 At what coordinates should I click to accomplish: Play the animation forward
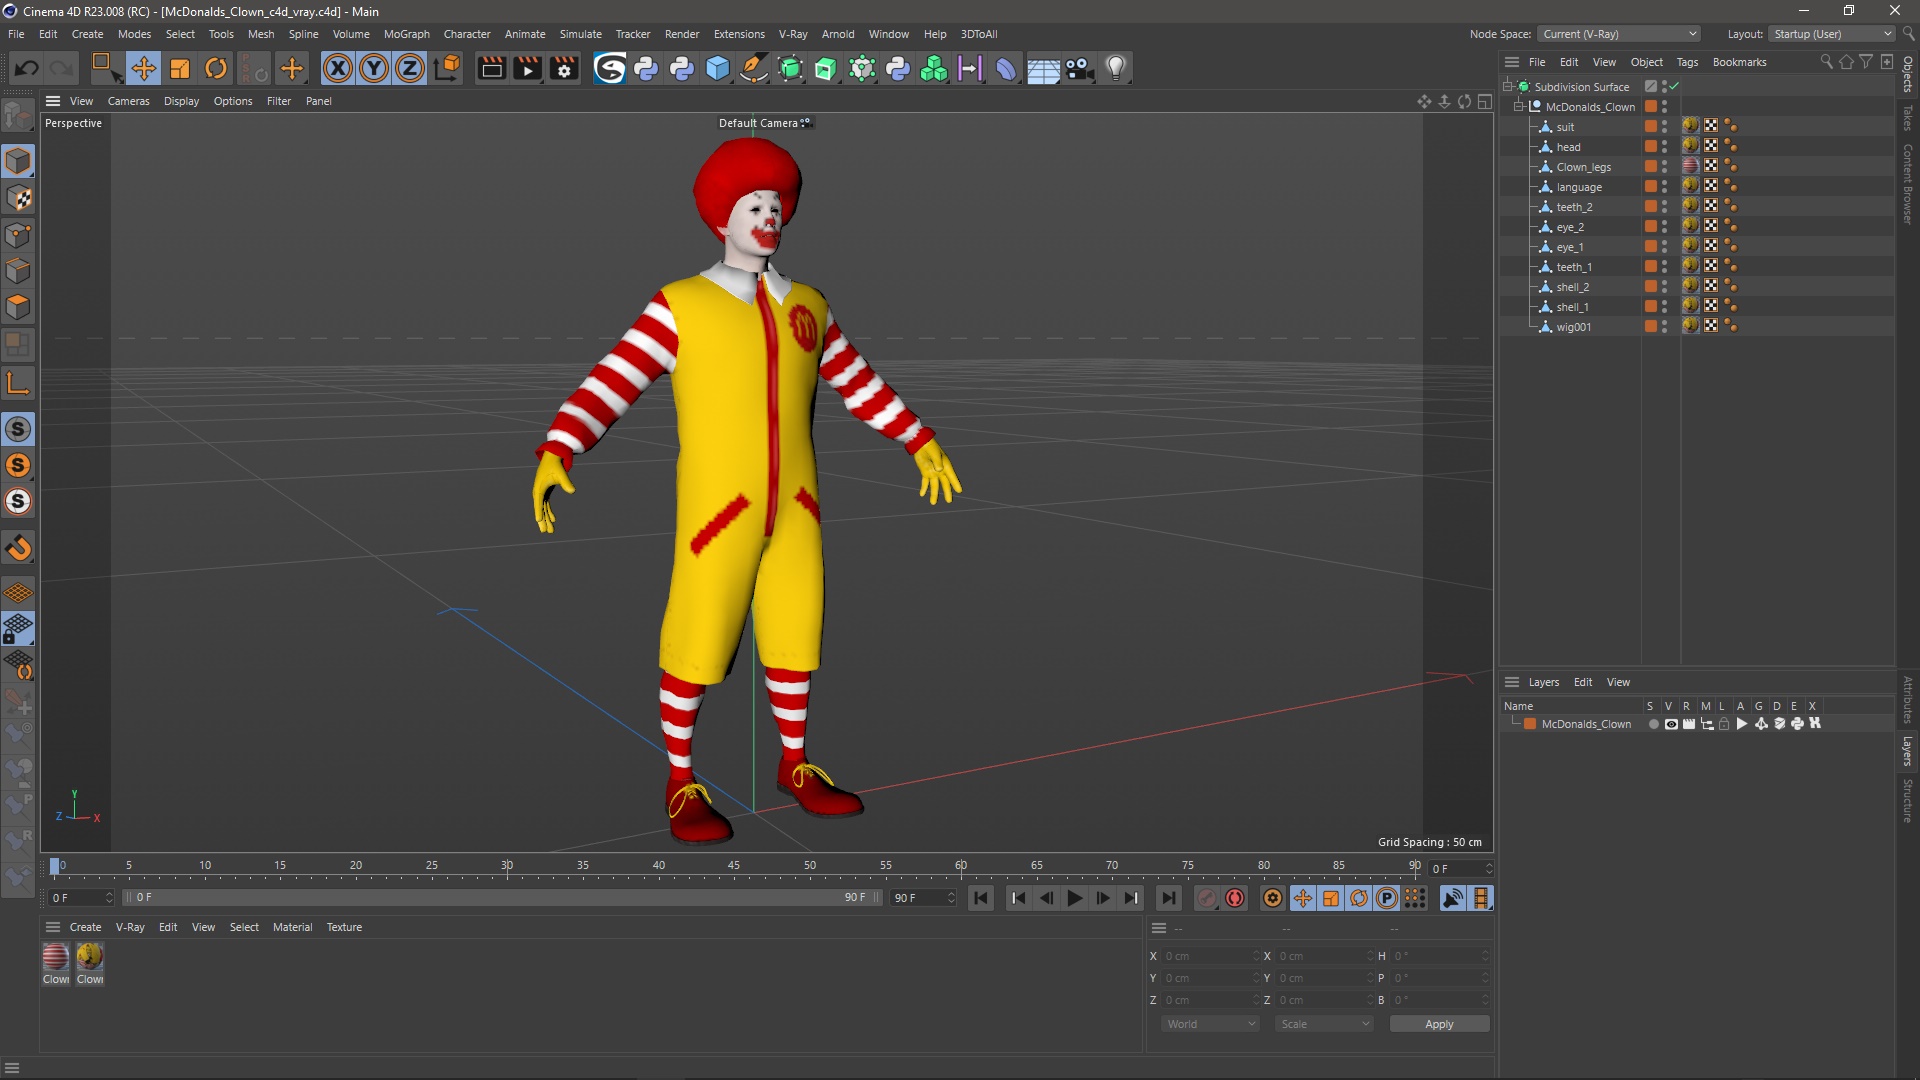1074,898
